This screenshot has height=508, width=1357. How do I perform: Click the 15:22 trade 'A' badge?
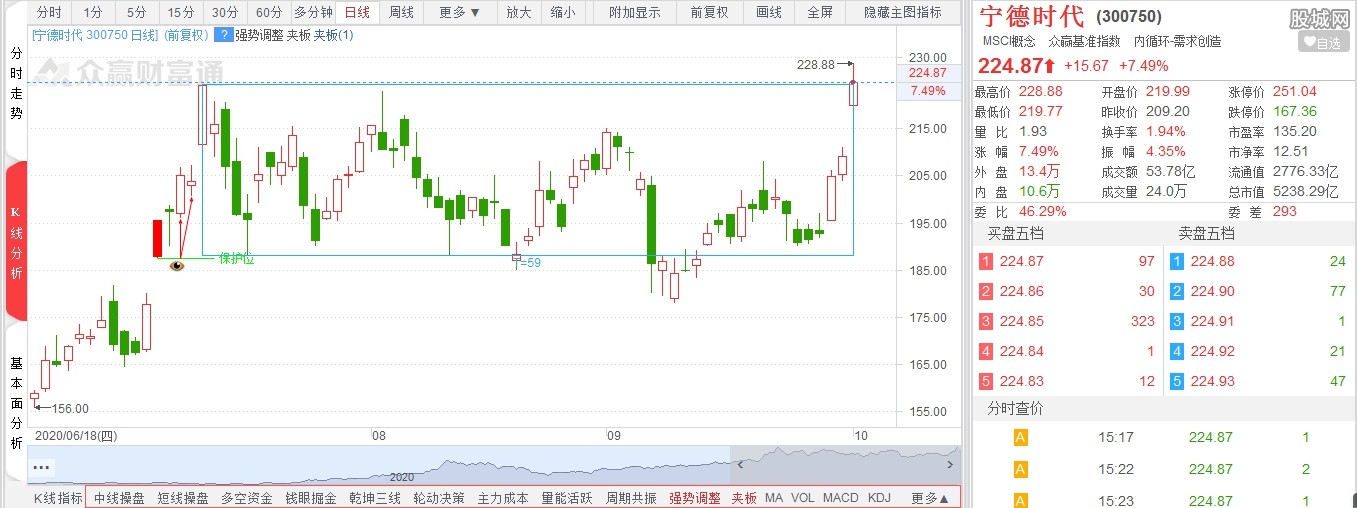pyautogui.click(x=1021, y=469)
